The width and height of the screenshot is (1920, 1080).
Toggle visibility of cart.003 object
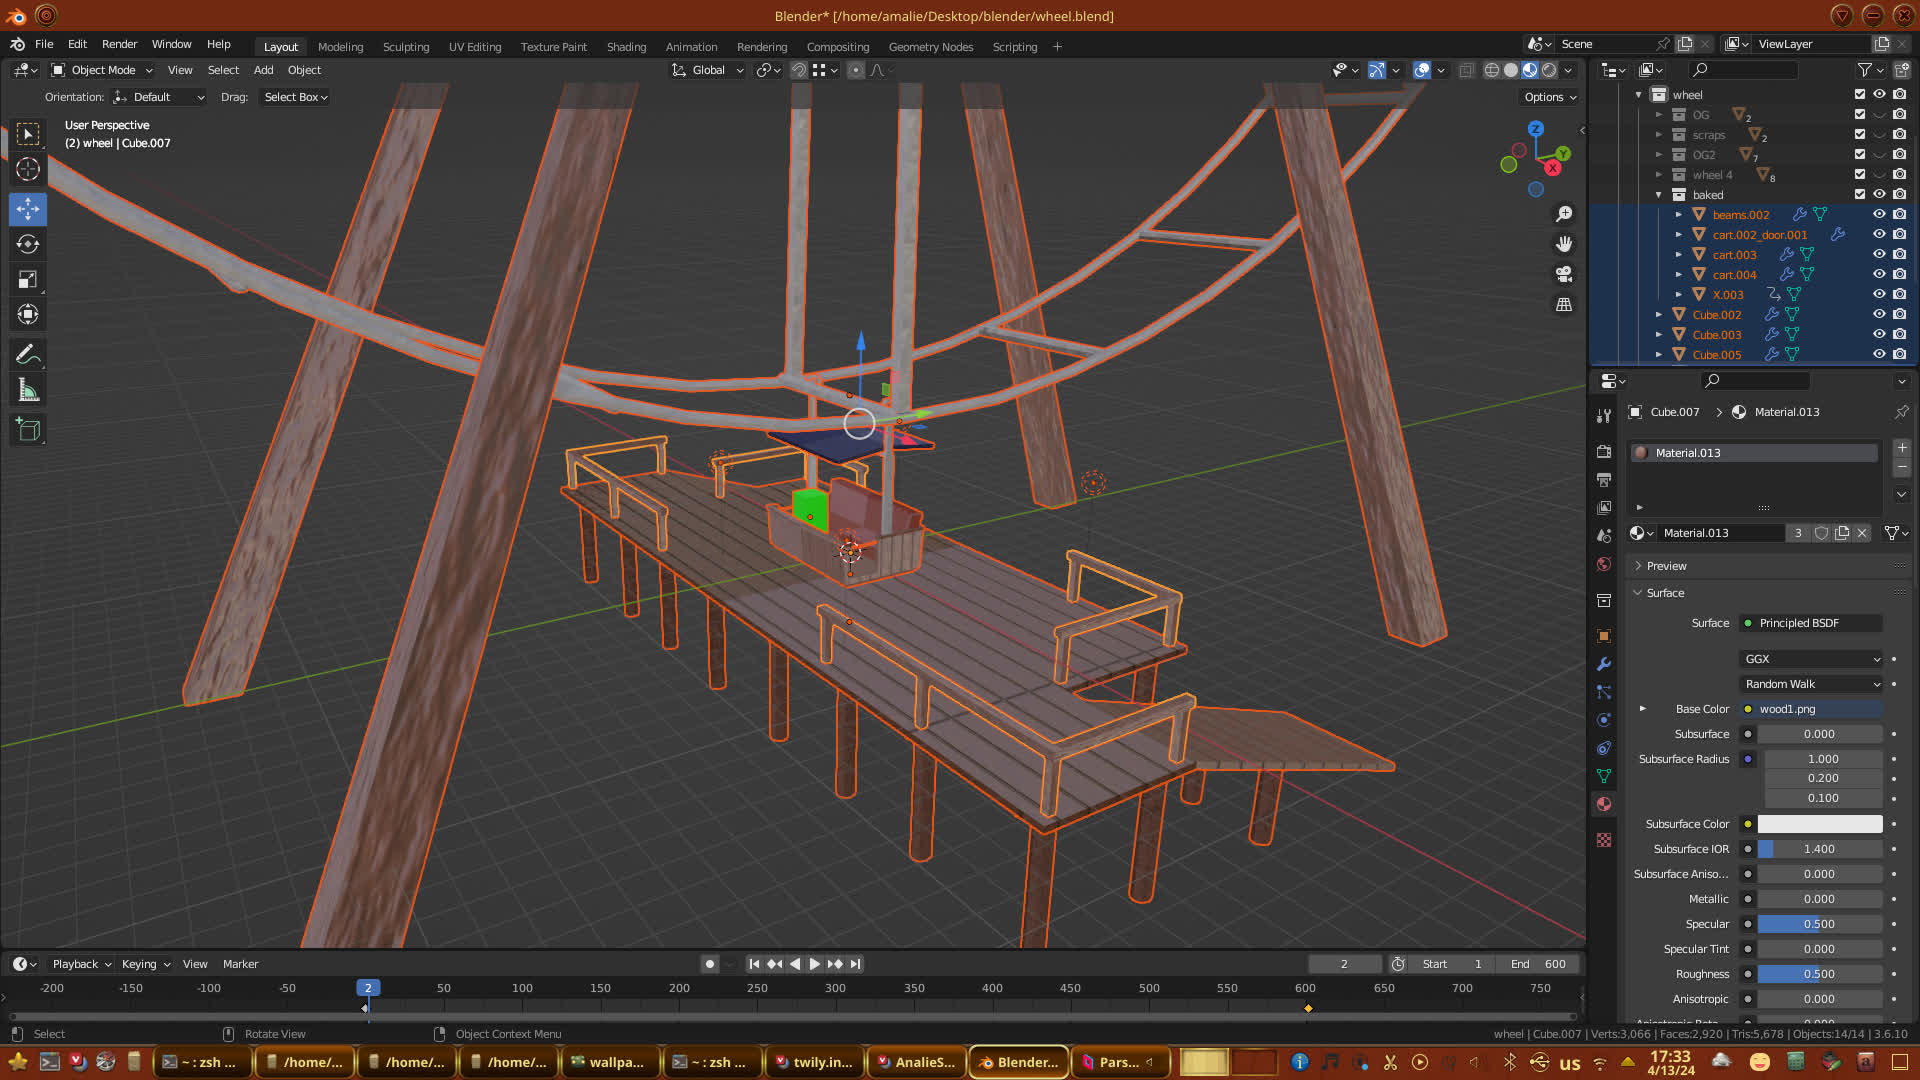pos(1879,254)
